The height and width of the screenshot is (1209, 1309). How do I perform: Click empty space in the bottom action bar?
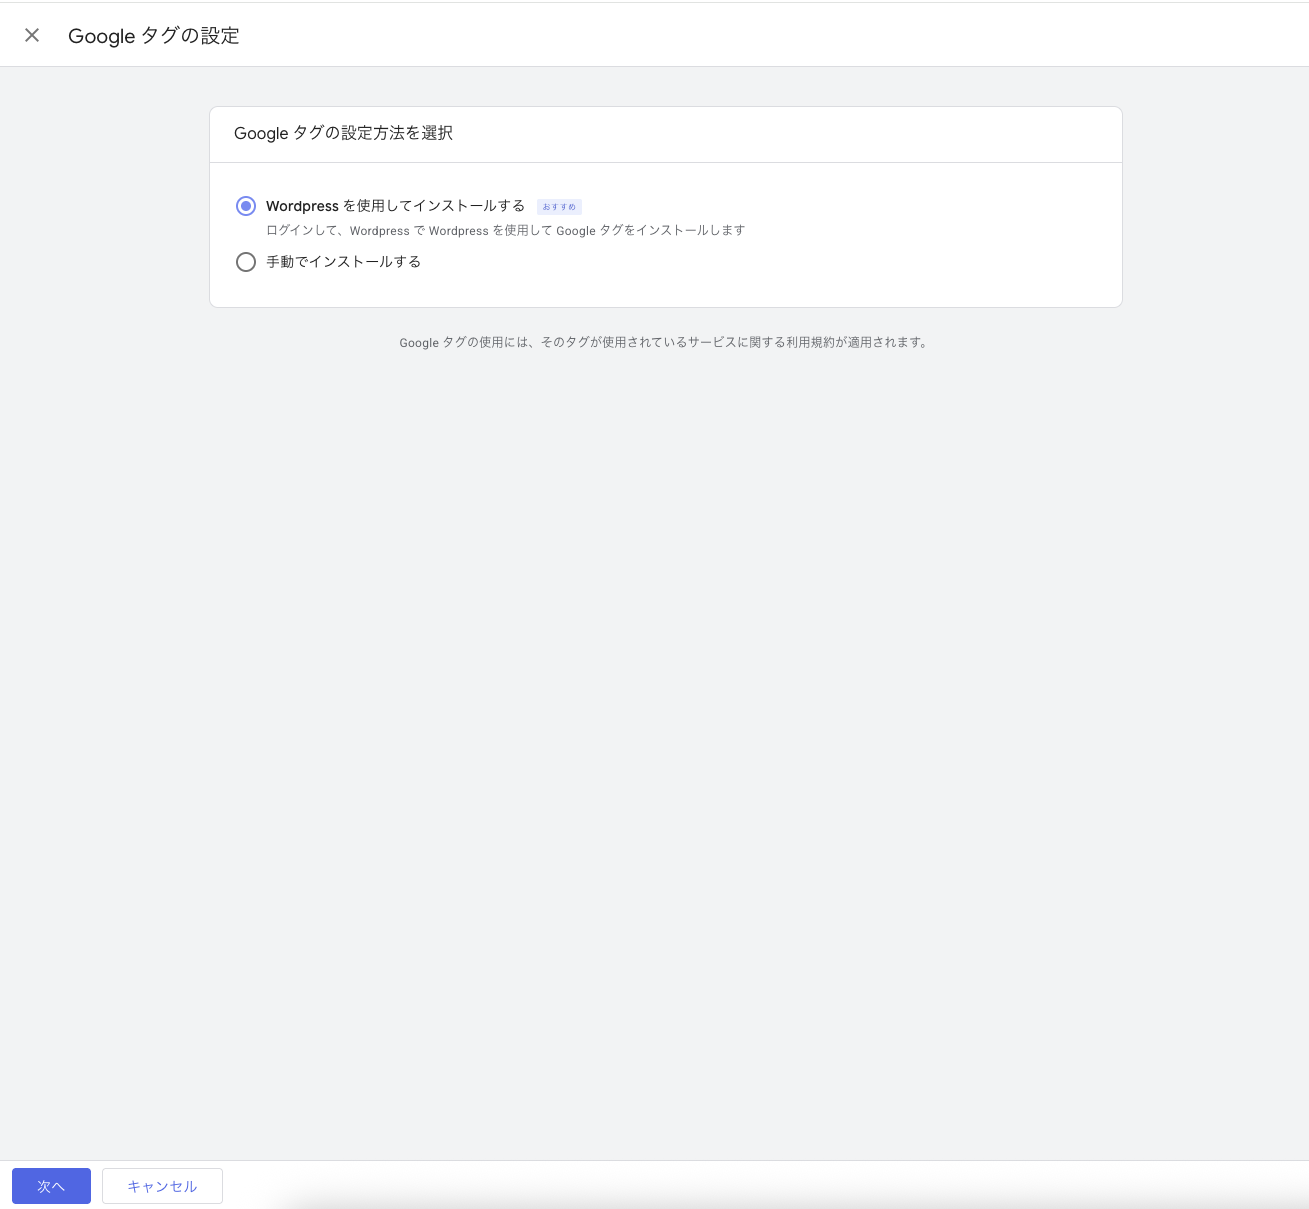(700, 1186)
